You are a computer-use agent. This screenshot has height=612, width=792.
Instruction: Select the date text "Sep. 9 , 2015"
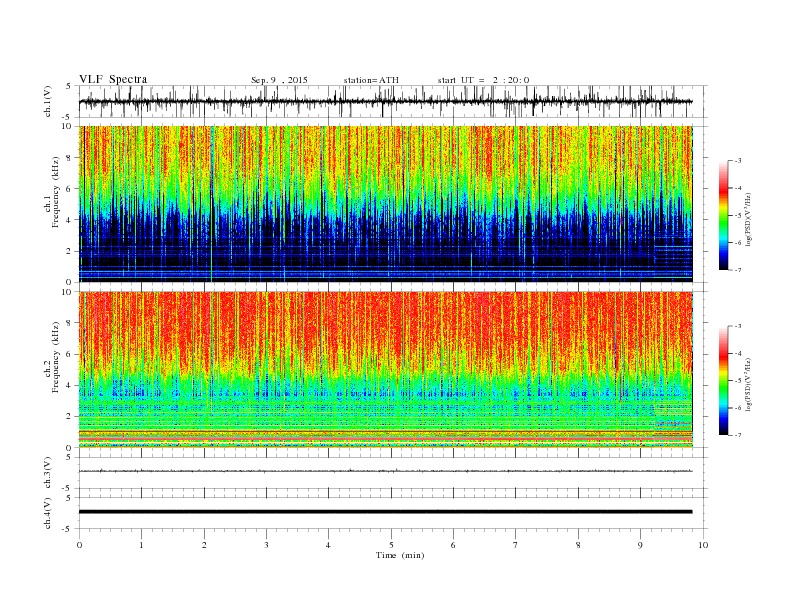point(279,80)
